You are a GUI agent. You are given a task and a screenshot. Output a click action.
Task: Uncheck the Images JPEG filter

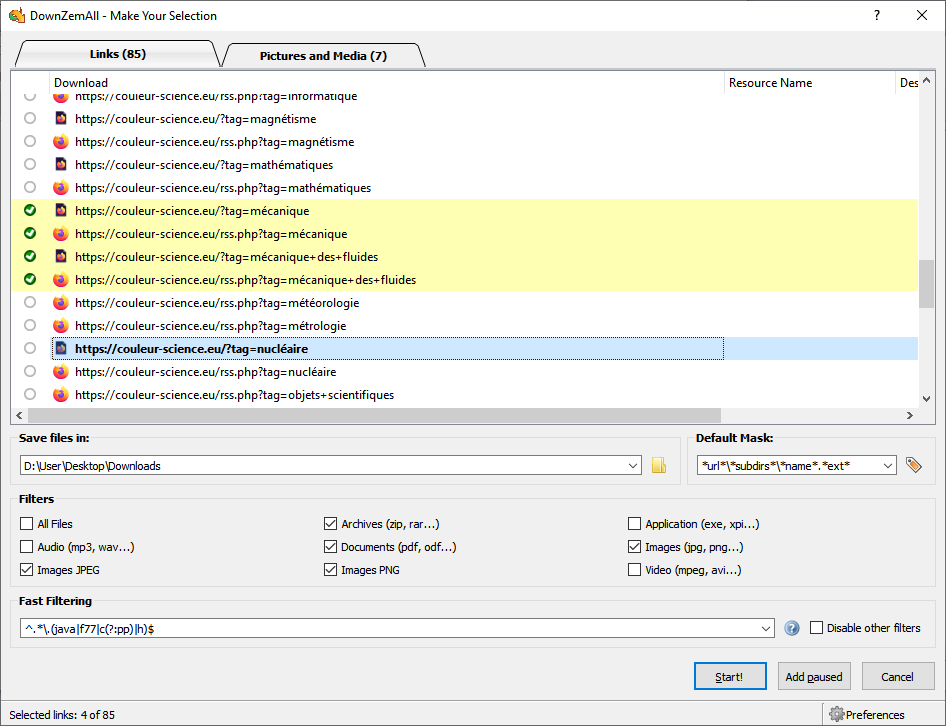(x=27, y=569)
